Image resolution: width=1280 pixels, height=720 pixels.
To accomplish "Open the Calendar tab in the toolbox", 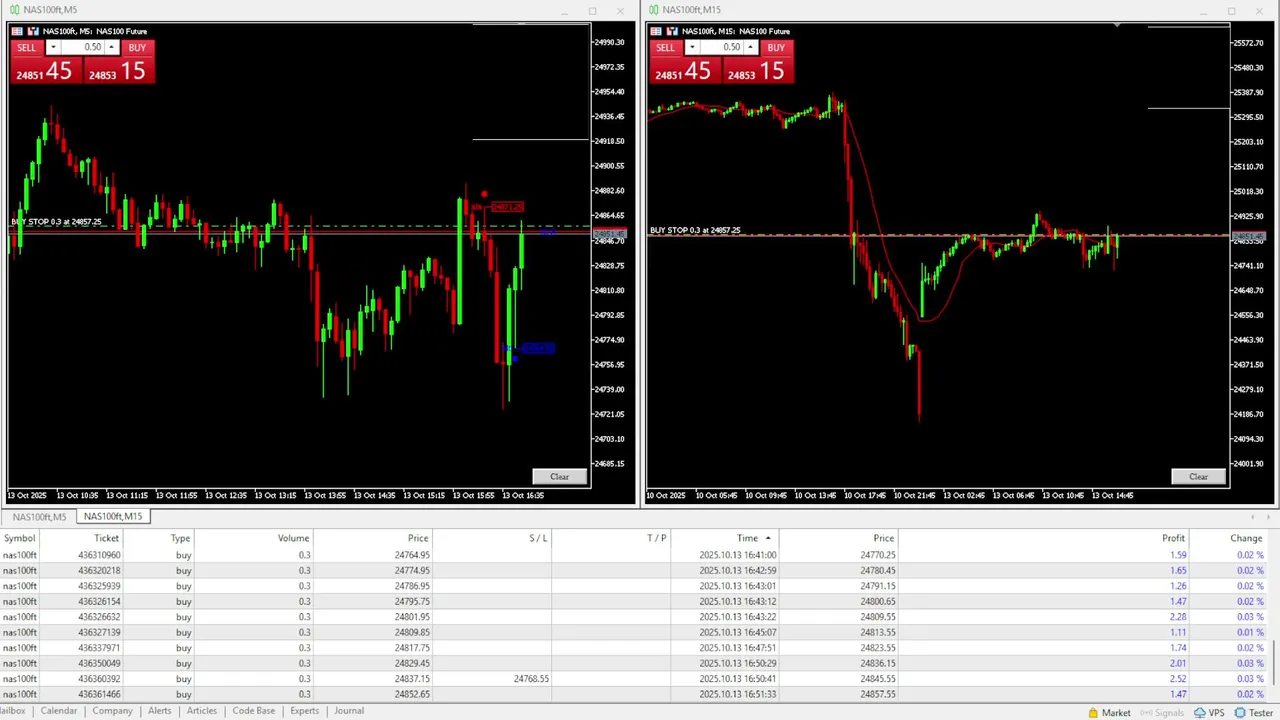I will 59,711.
